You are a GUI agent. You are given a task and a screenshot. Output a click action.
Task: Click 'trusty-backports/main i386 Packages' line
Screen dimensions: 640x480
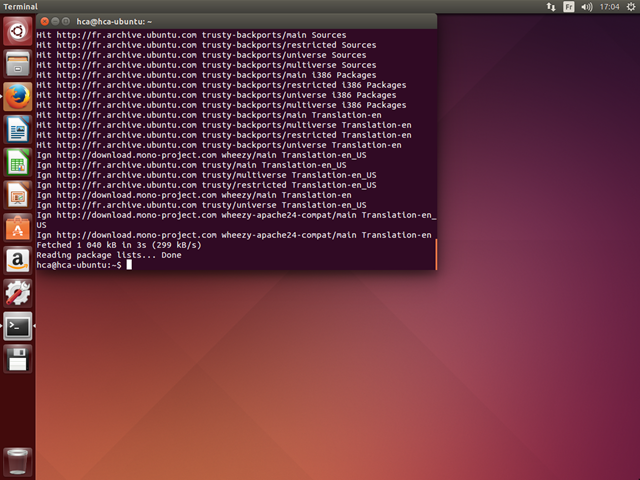click(x=206, y=75)
